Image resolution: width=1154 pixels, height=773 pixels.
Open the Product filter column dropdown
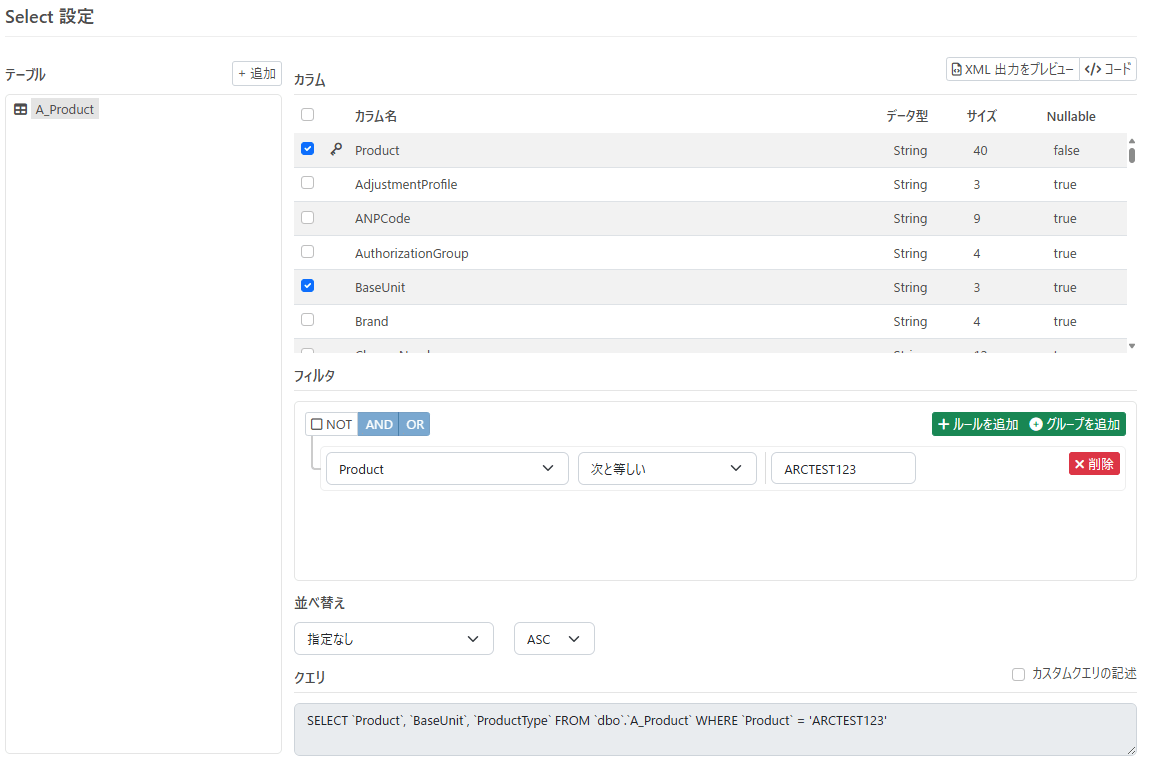coord(447,469)
